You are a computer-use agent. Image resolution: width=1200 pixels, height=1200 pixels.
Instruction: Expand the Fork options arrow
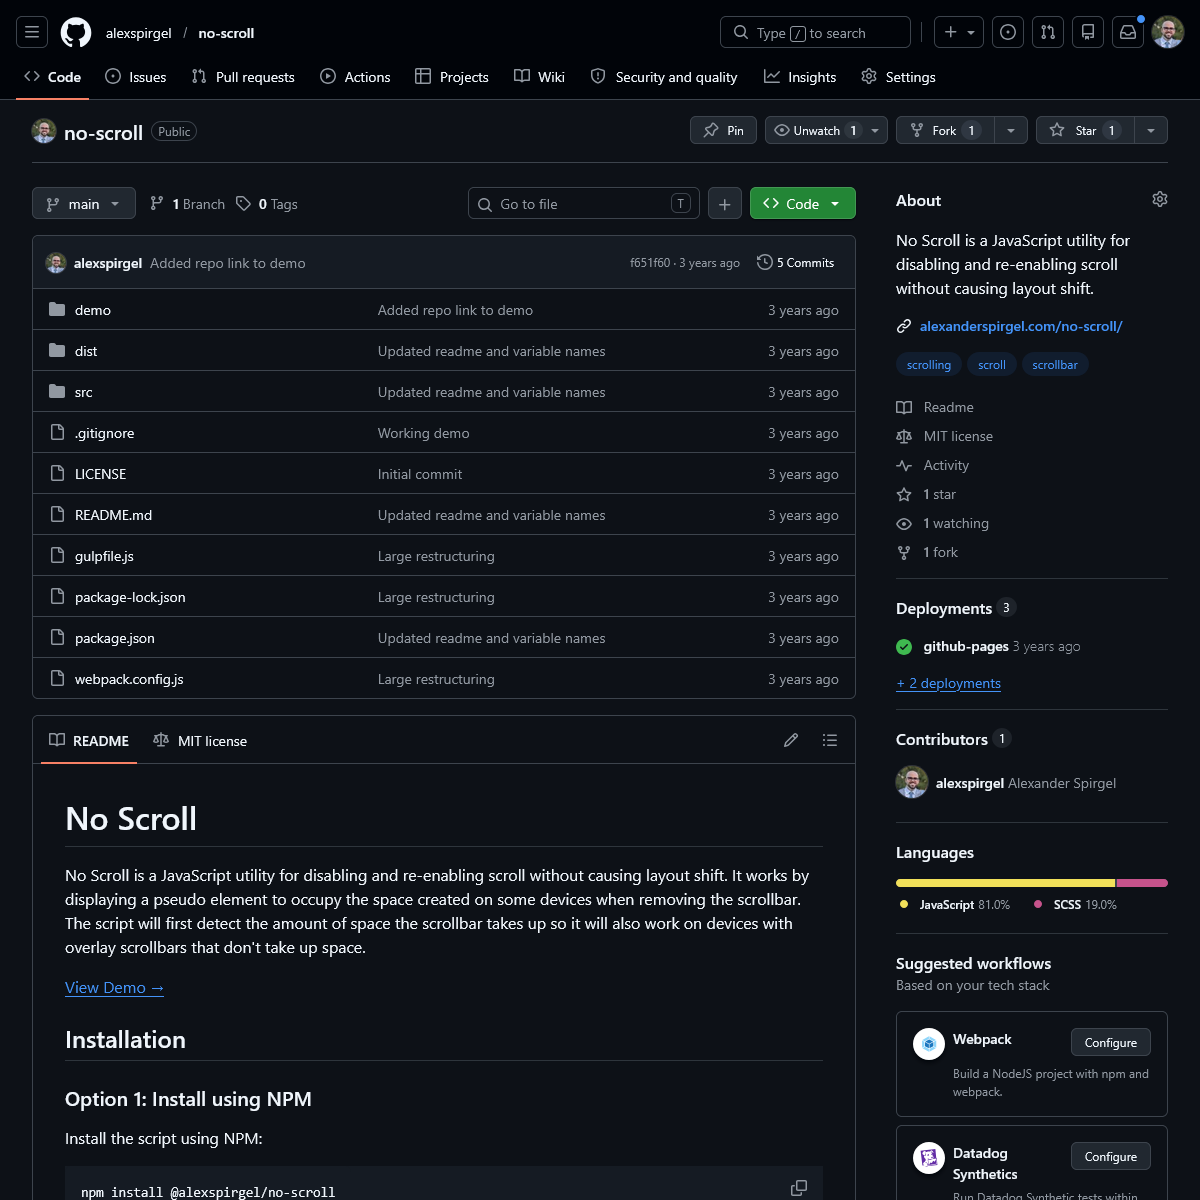point(1011,130)
